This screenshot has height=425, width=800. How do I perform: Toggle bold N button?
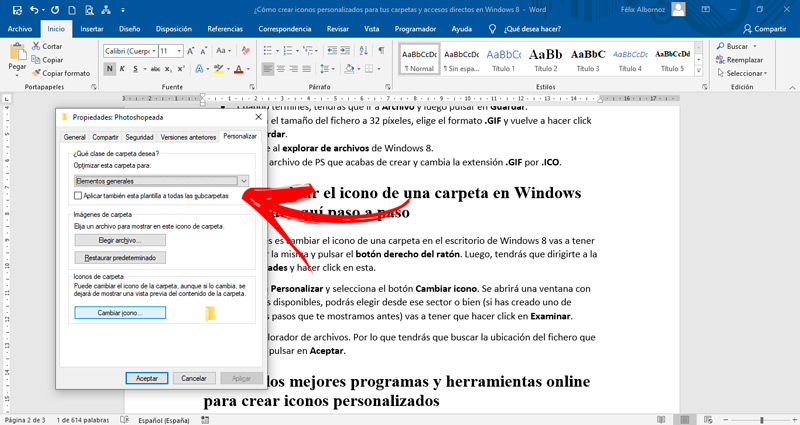coord(109,68)
